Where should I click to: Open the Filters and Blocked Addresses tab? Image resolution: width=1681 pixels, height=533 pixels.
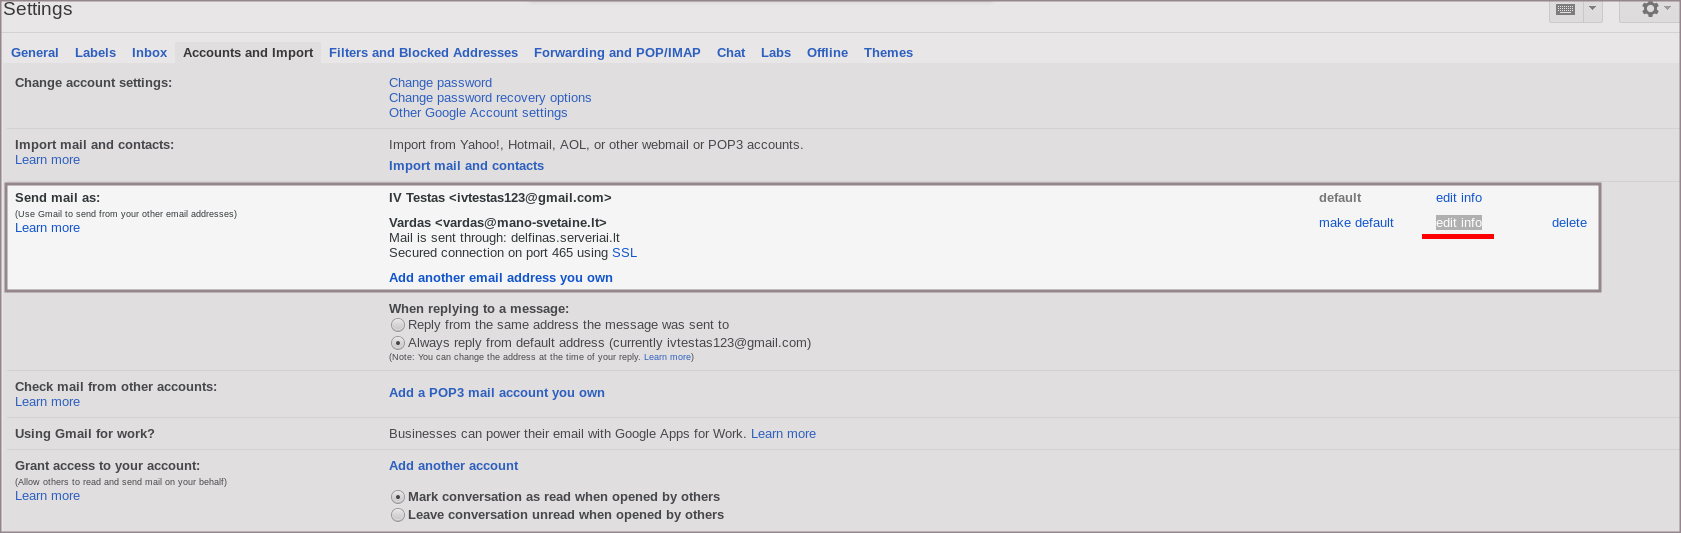423,53
